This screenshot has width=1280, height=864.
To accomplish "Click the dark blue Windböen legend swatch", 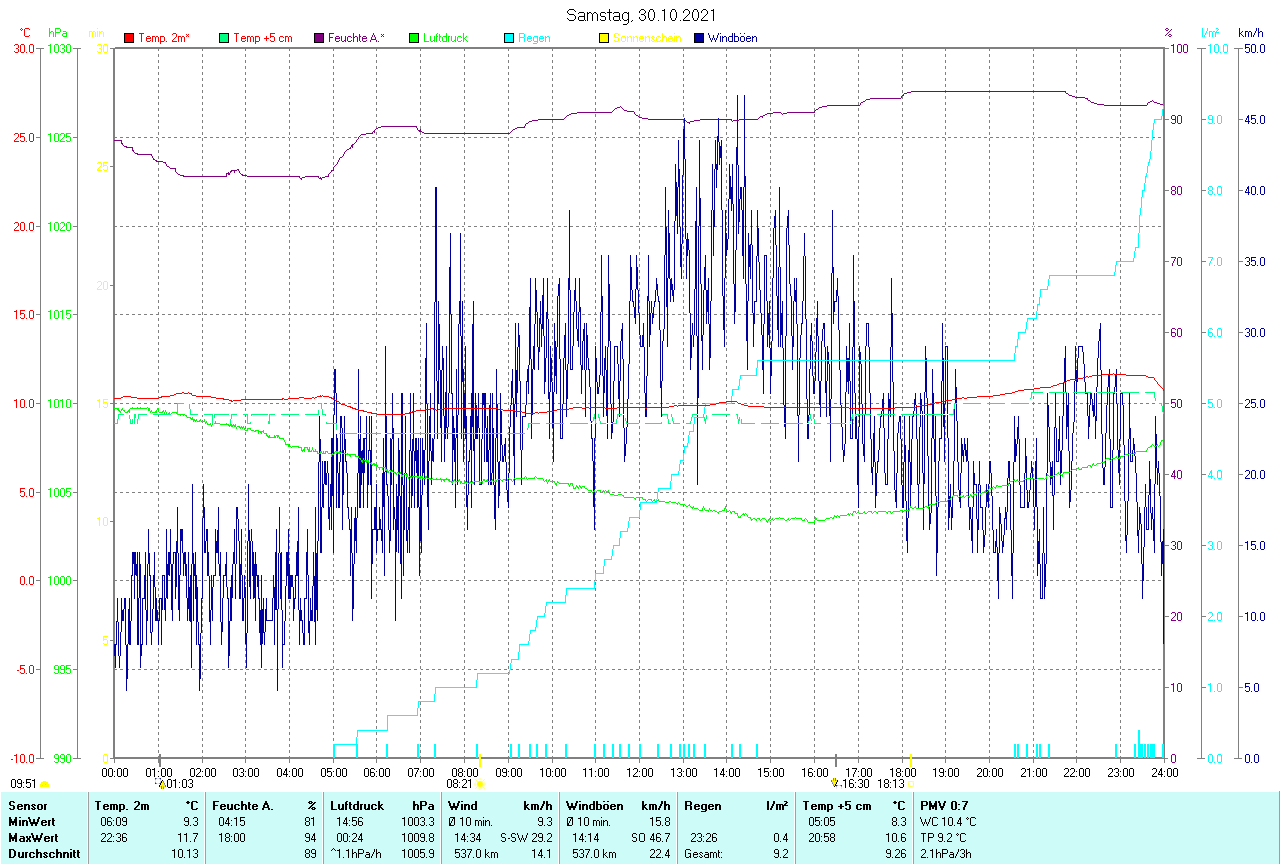I will click(698, 38).
